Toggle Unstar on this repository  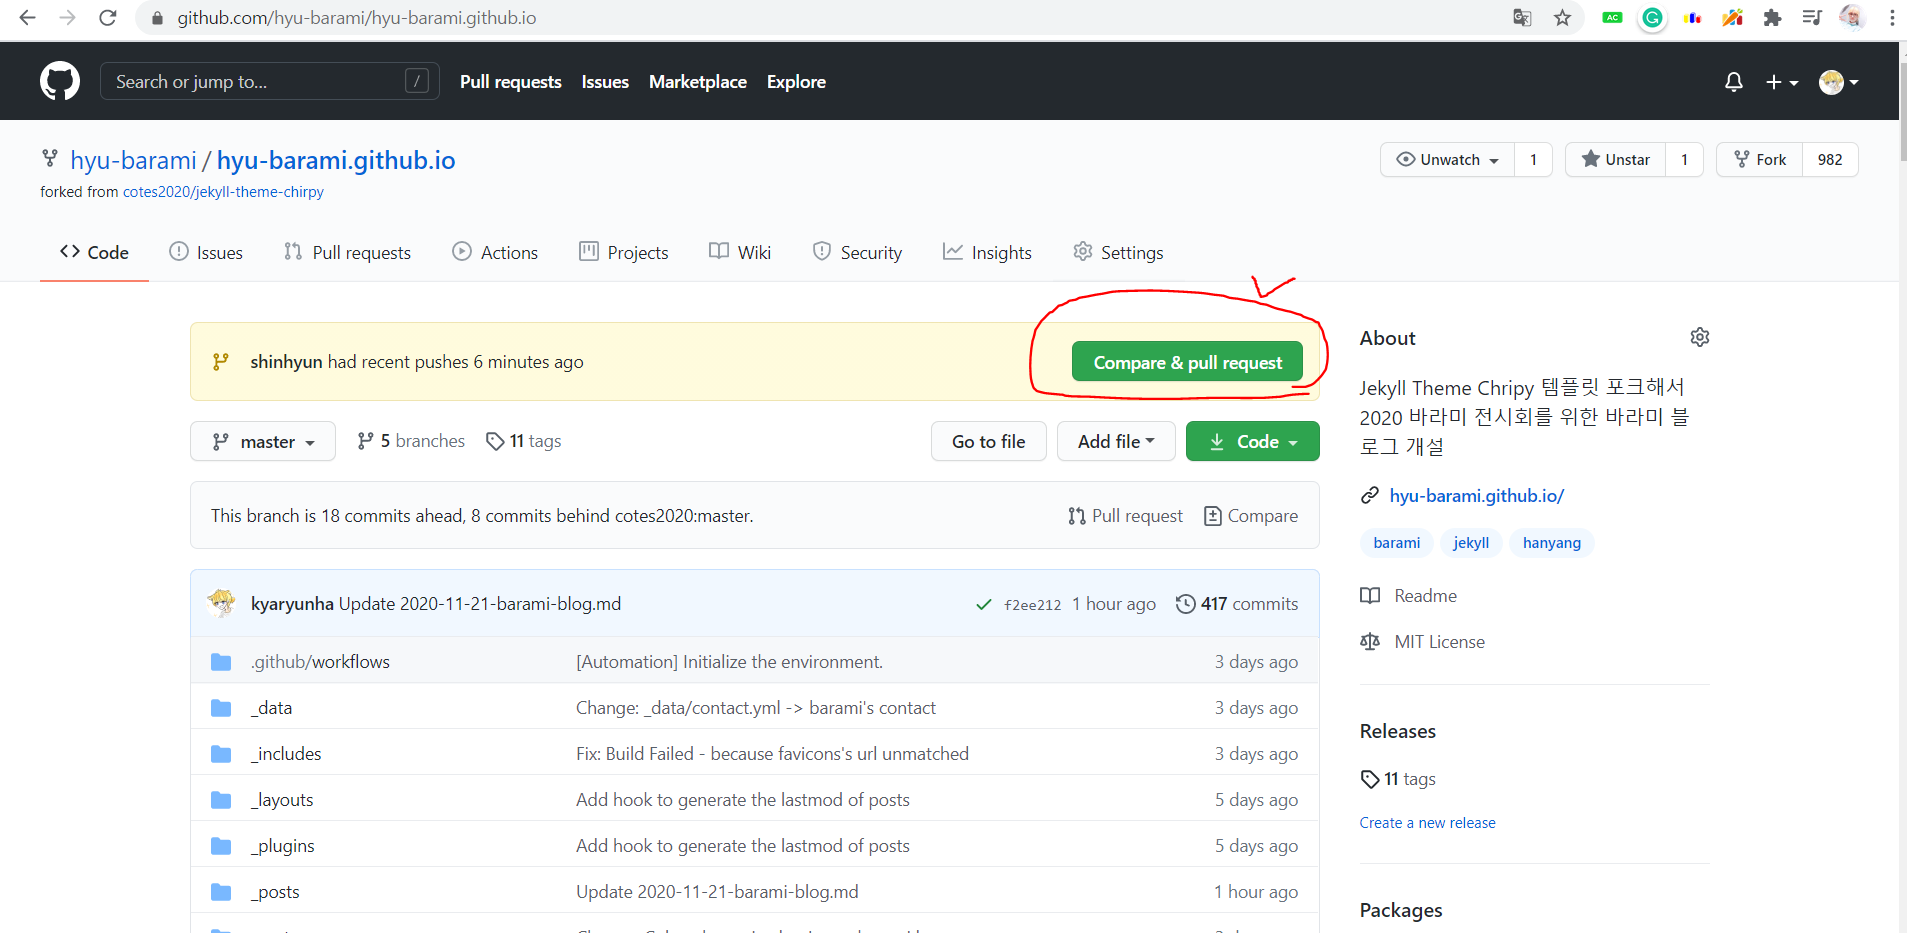click(1616, 160)
